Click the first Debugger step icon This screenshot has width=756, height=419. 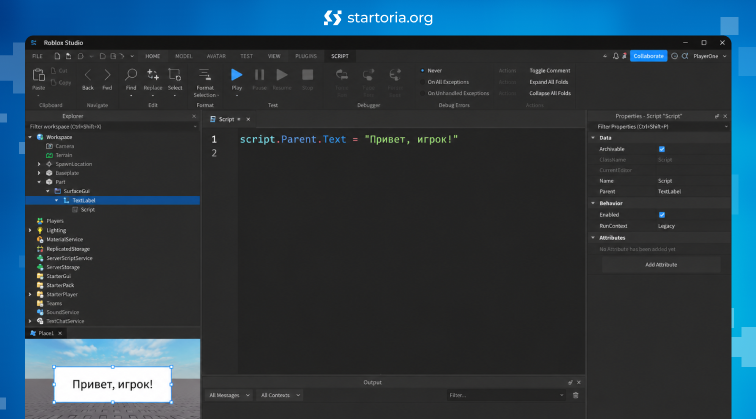coord(342,75)
